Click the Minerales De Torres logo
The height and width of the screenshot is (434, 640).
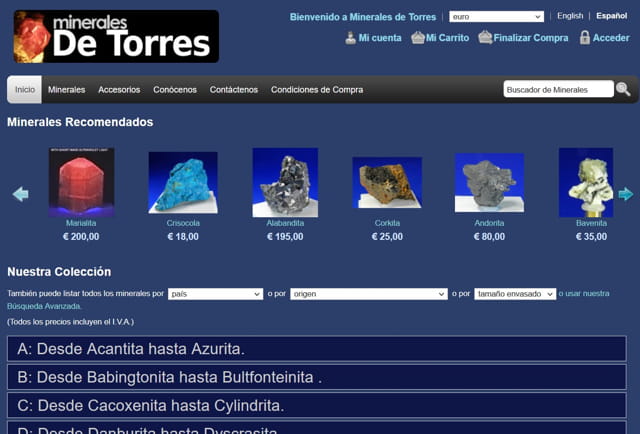116,37
